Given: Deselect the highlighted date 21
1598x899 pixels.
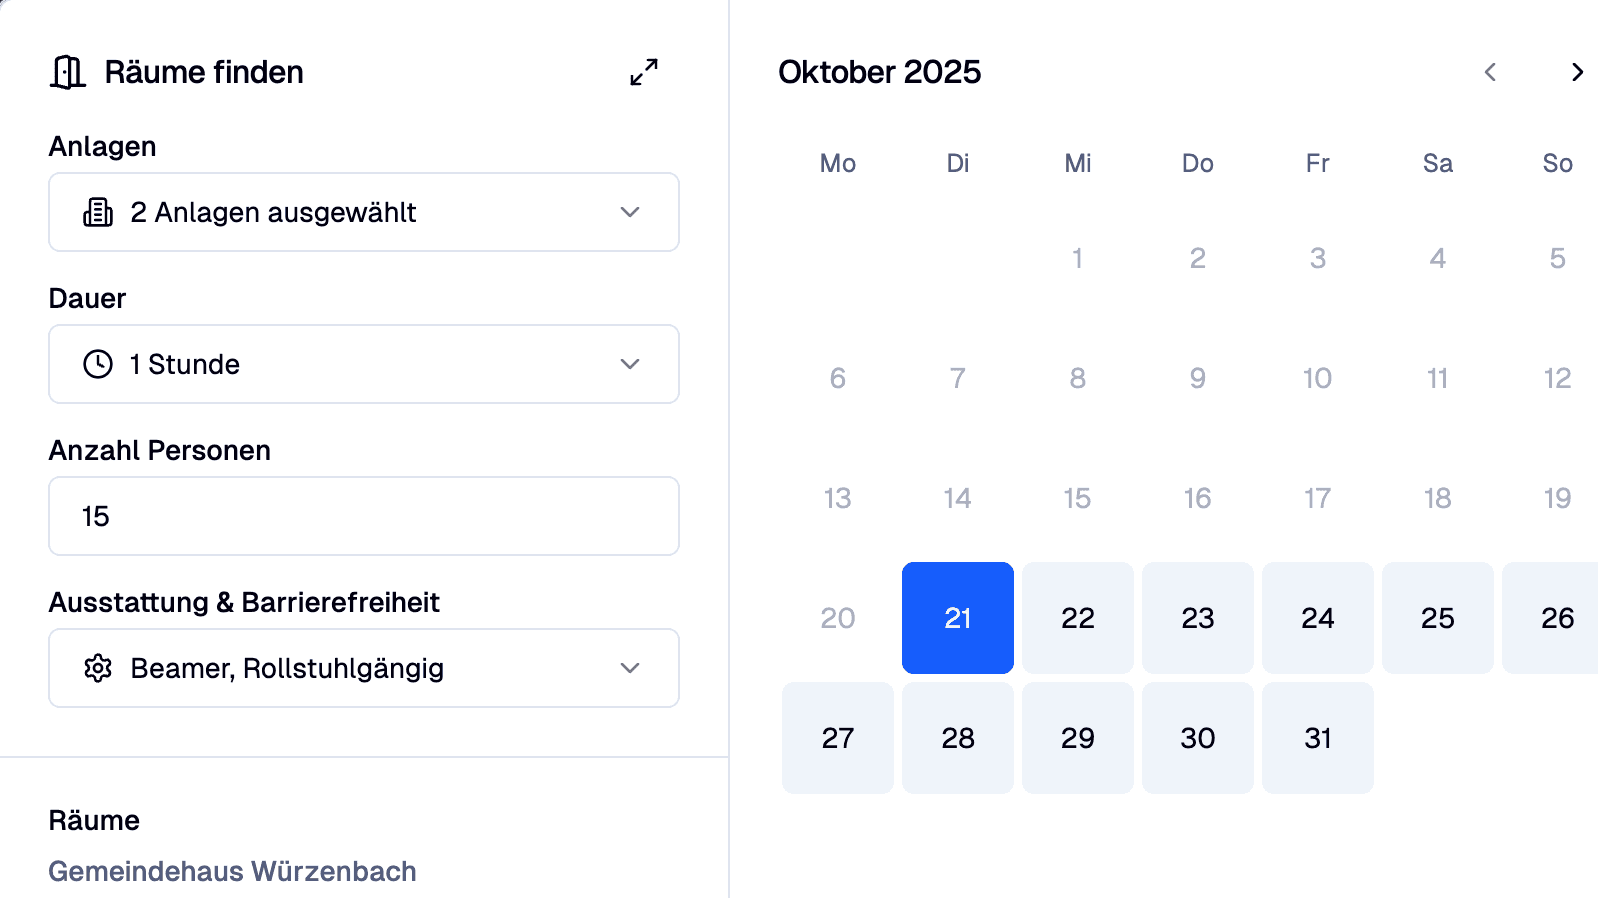Looking at the screenshot, I should pyautogui.click(x=957, y=618).
